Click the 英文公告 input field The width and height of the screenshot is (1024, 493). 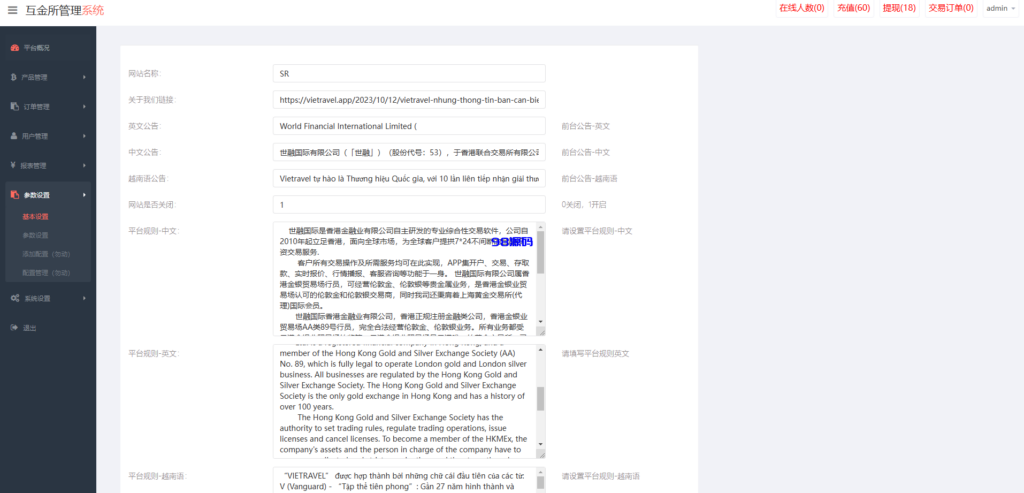point(409,126)
